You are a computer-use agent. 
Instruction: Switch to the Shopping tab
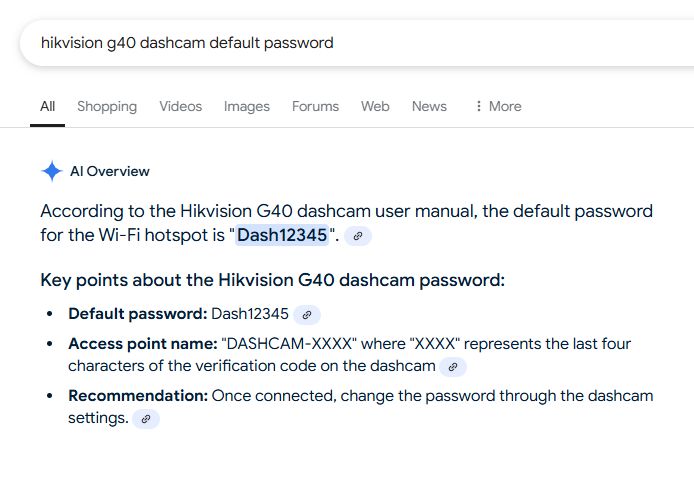[x=107, y=106]
